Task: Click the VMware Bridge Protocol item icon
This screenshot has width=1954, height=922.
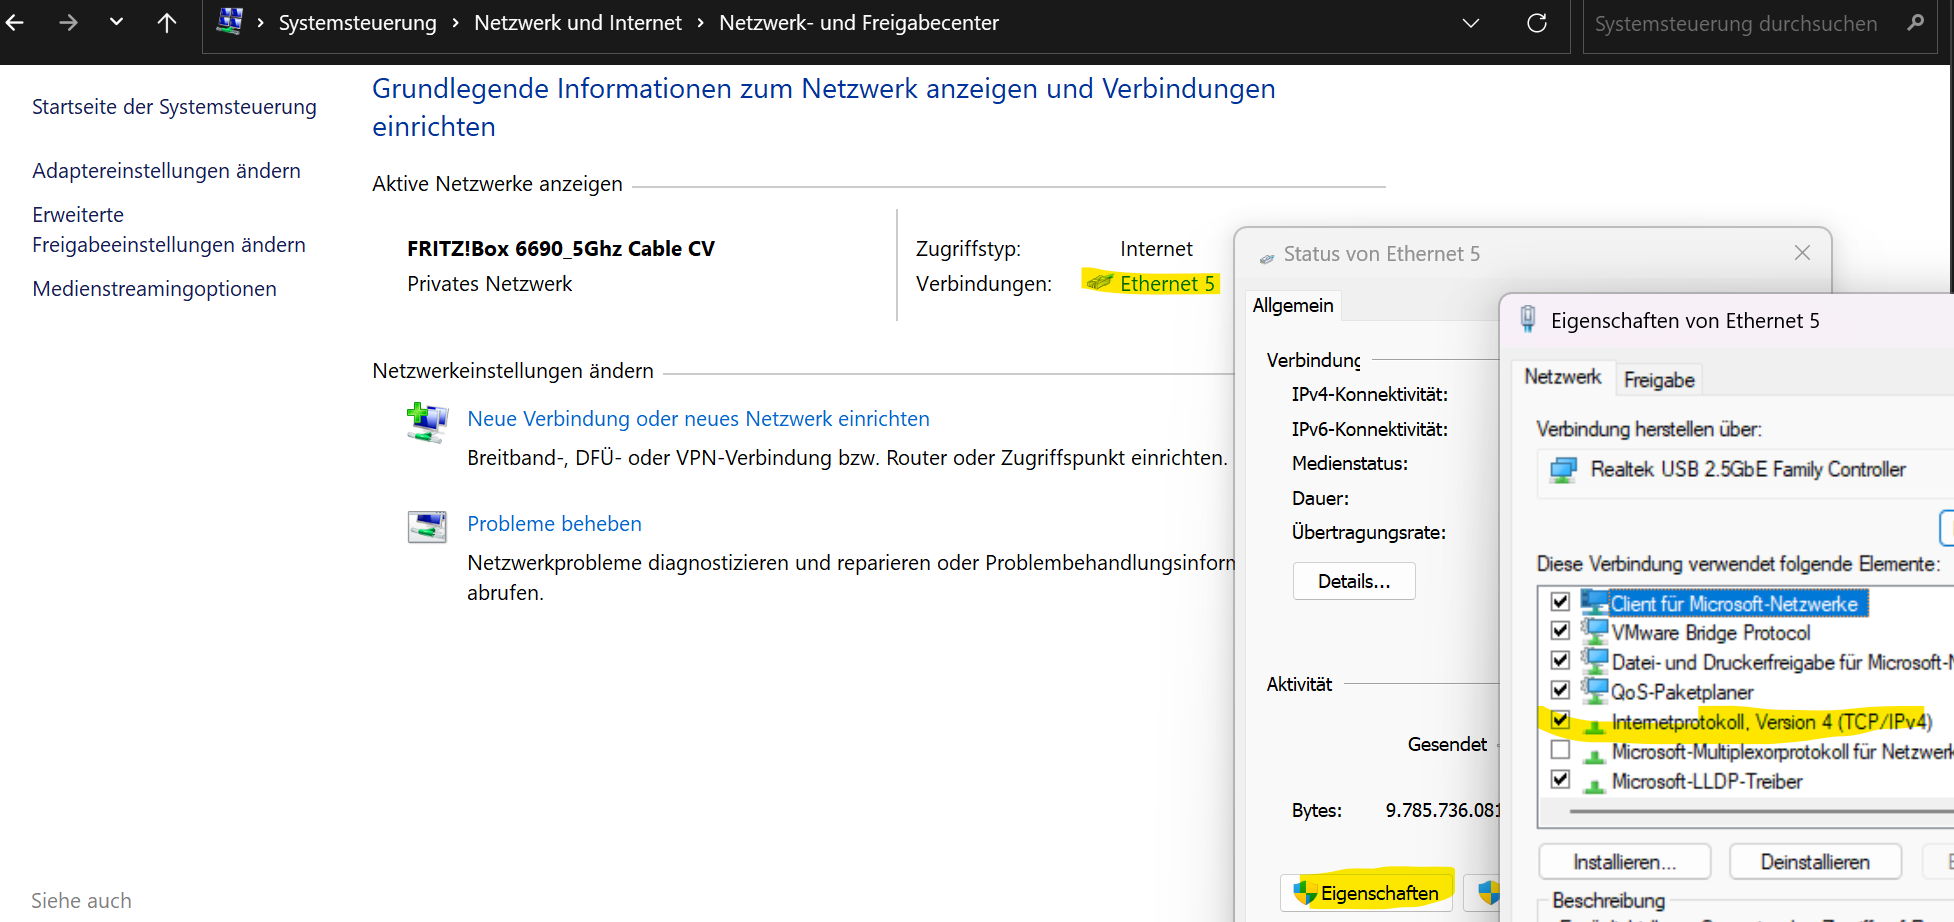Action: [1594, 632]
